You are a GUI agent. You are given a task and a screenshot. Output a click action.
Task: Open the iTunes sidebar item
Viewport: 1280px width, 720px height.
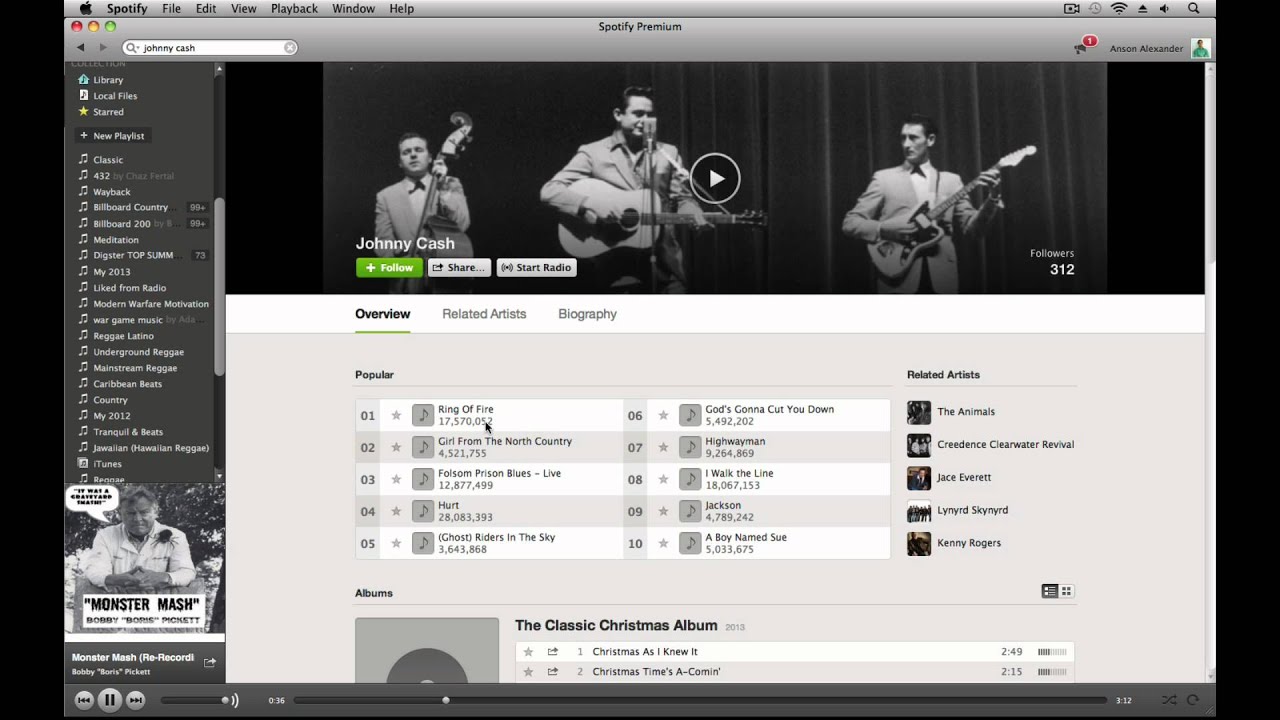(107, 464)
